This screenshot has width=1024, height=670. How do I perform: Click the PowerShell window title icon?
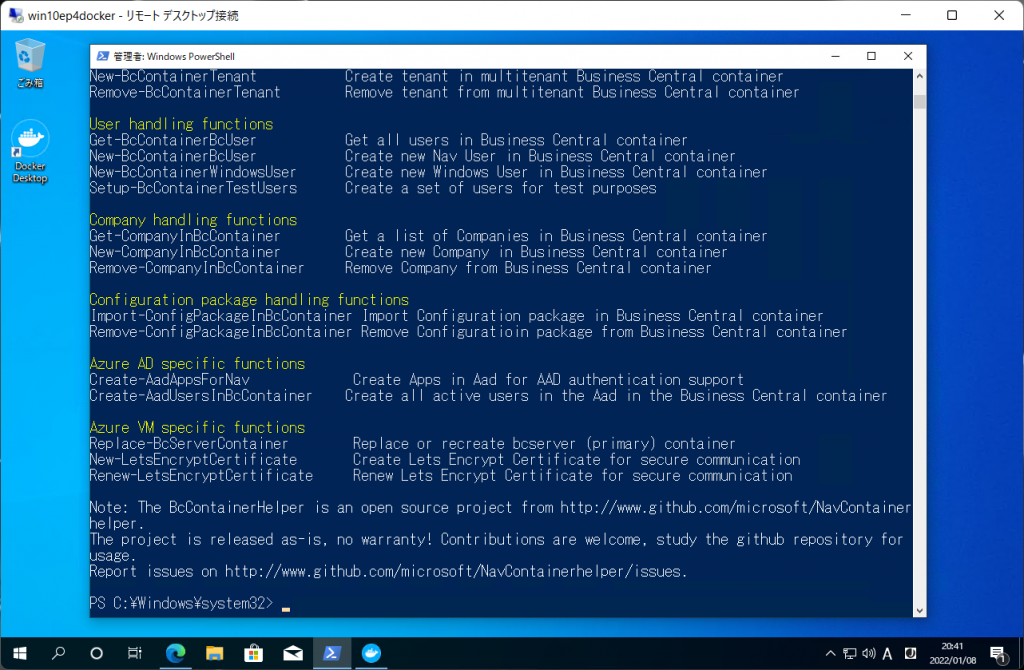[x=103, y=56]
